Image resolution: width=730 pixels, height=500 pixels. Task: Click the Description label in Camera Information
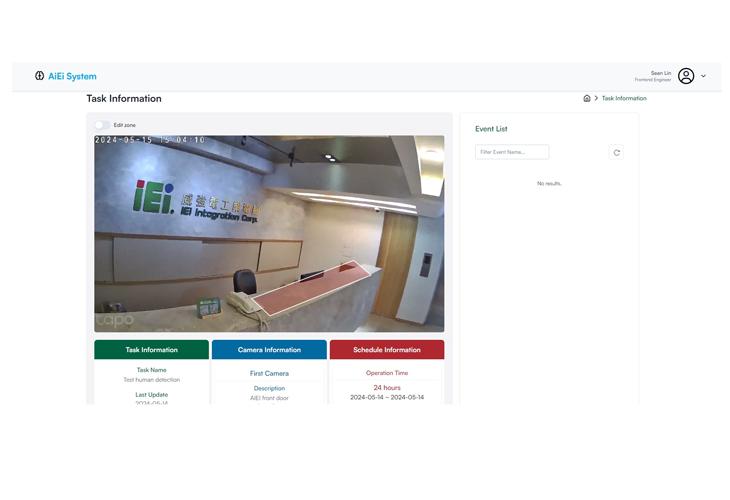[269, 388]
